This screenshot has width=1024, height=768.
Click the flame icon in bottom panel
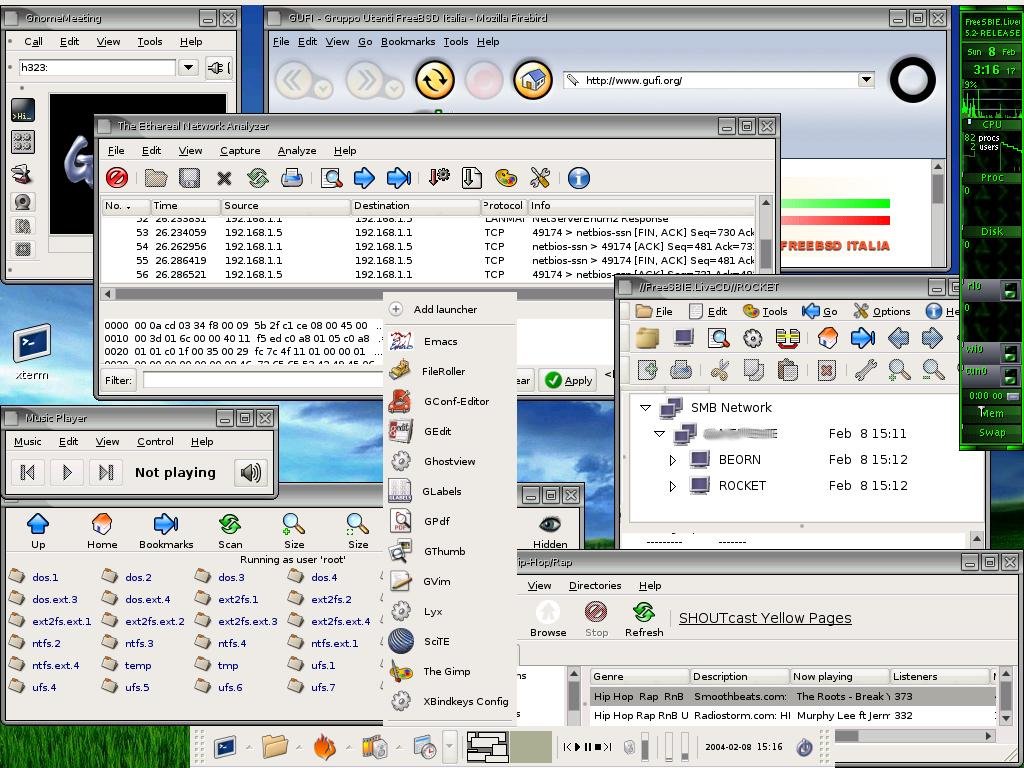pyautogui.click(x=325, y=746)
